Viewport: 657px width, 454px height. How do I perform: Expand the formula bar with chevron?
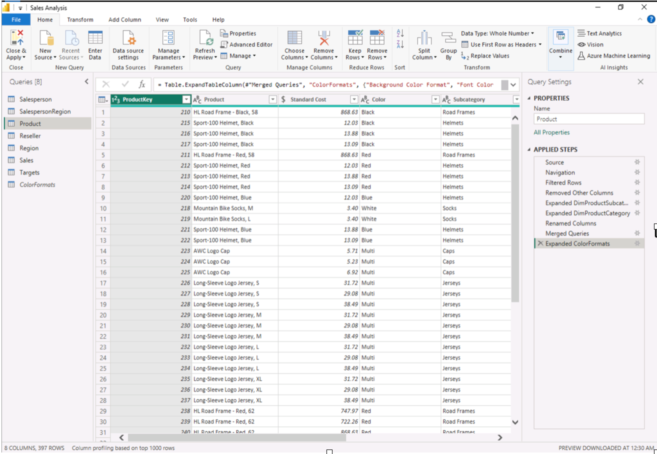point(513,85)
